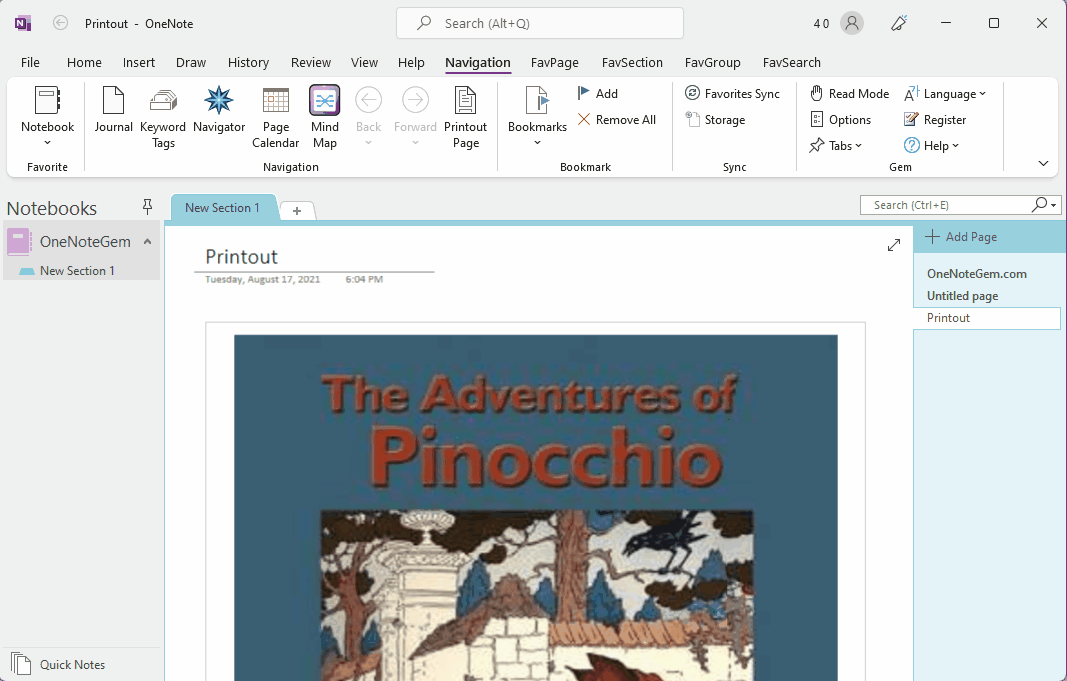Open the Notebook favorite dropdown arrow
Screen dimensions: 1067x681
click(47, 143)
